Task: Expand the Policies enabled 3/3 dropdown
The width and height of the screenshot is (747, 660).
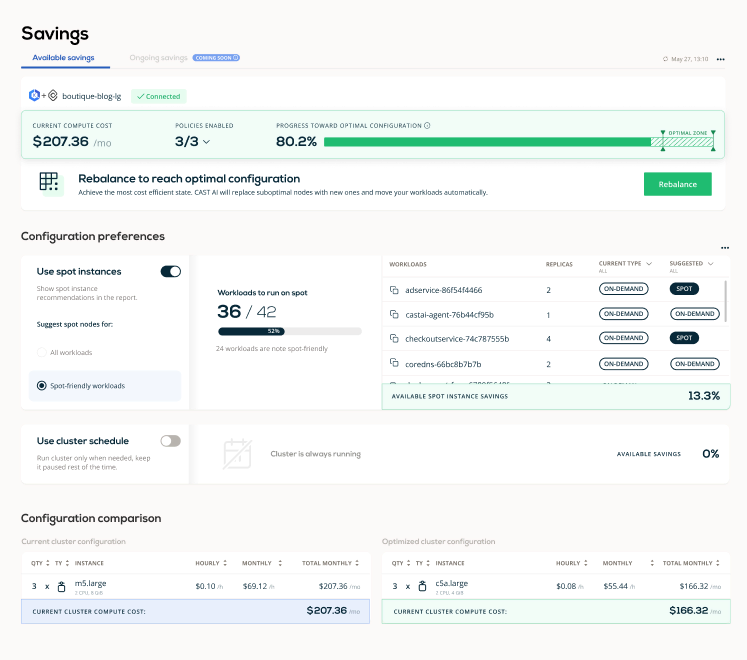Action: [x=207, y=142]
